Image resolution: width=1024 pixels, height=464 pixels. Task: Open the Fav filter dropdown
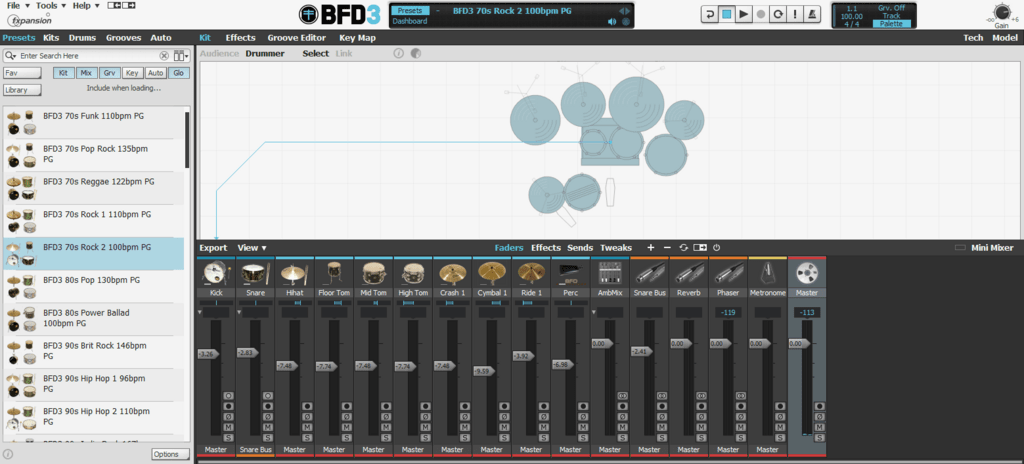click(x=22, y=73)
